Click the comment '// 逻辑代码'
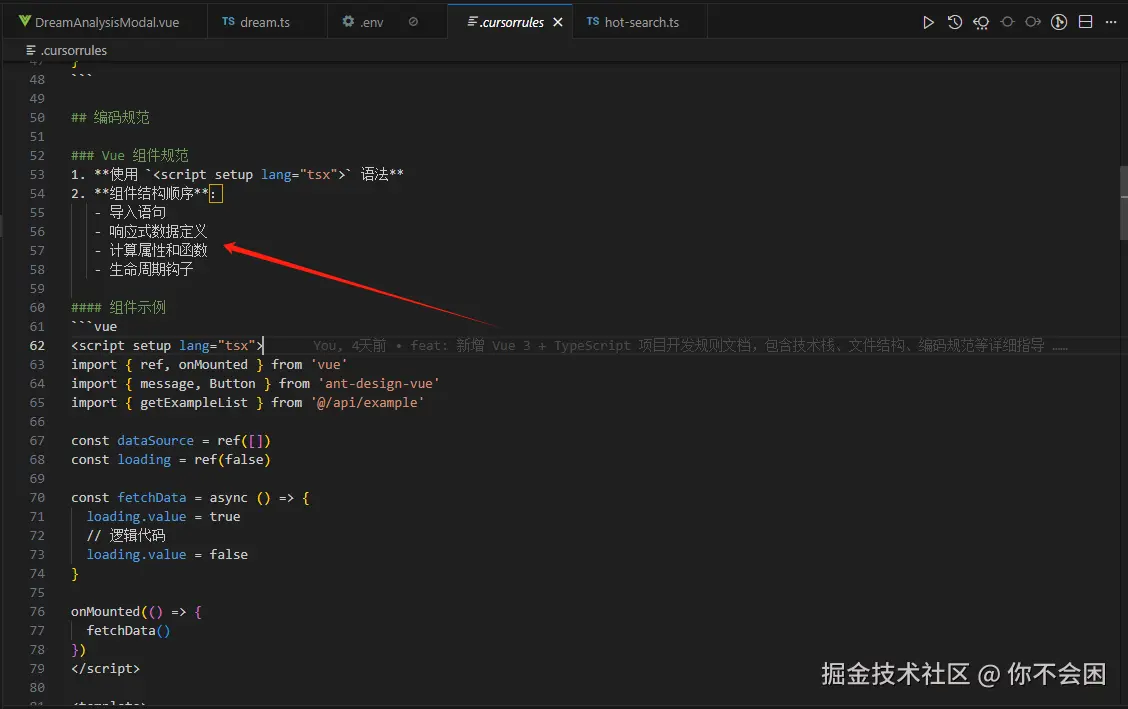 click(x=126, y=536)
